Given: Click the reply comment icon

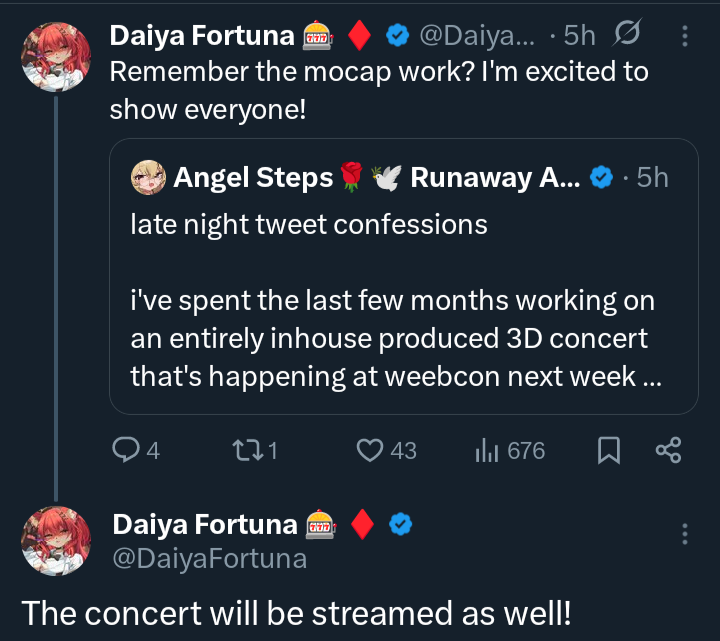Looking at the screenshot, I should click(125, 451).
